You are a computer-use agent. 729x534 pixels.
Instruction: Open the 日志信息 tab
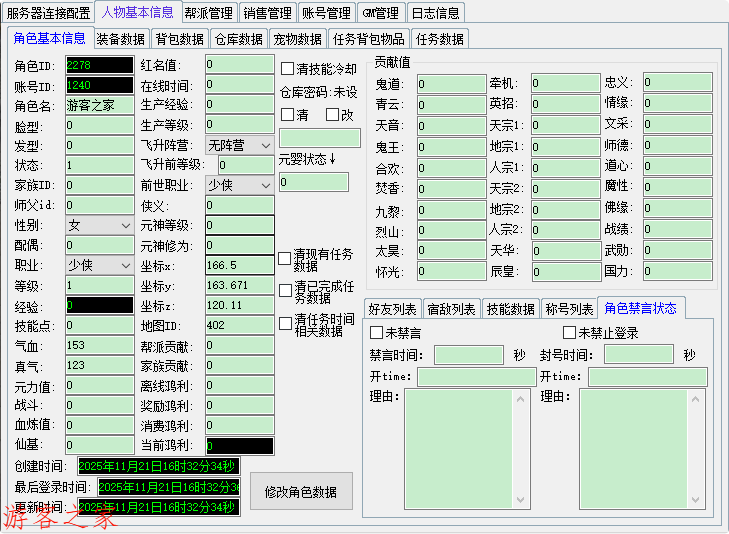[436, 13]
